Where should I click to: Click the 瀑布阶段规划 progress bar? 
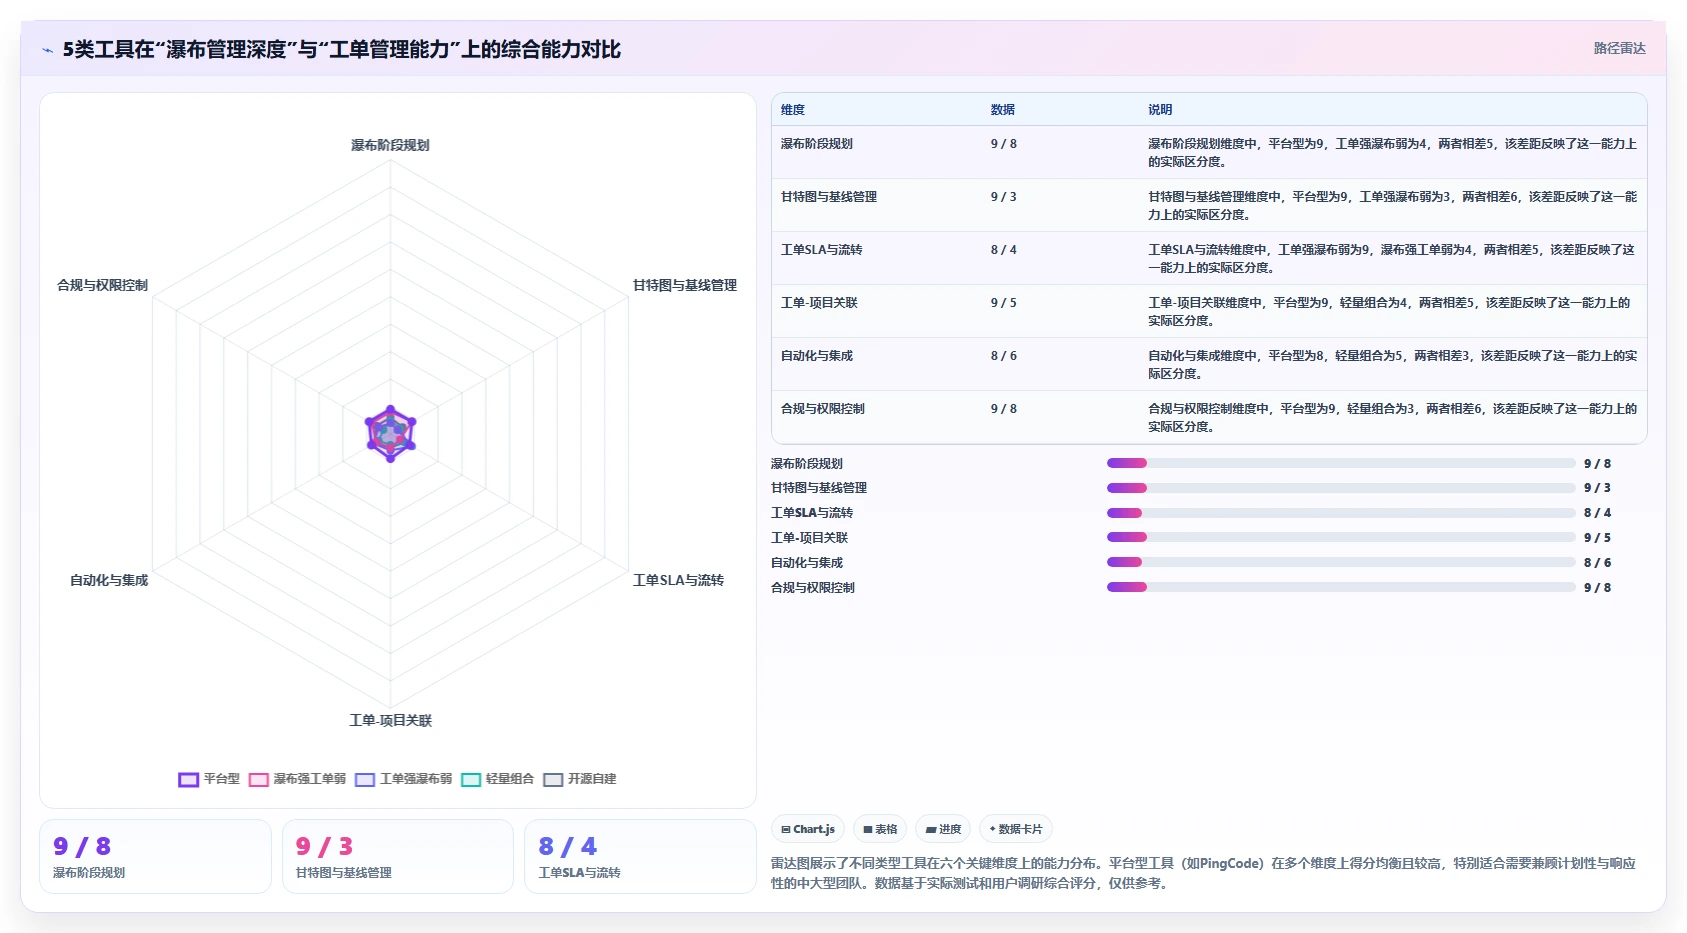click(1341, 463)
